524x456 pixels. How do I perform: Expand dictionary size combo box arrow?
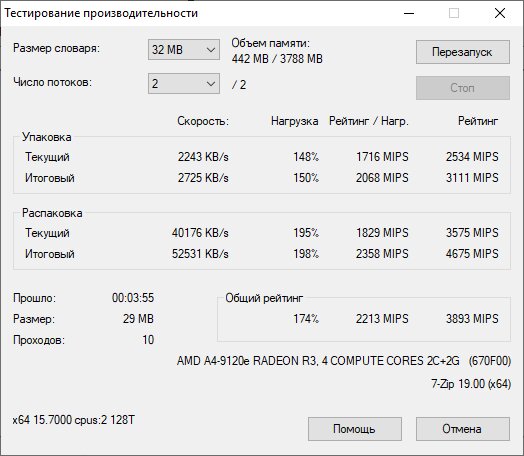click(211, 50)
